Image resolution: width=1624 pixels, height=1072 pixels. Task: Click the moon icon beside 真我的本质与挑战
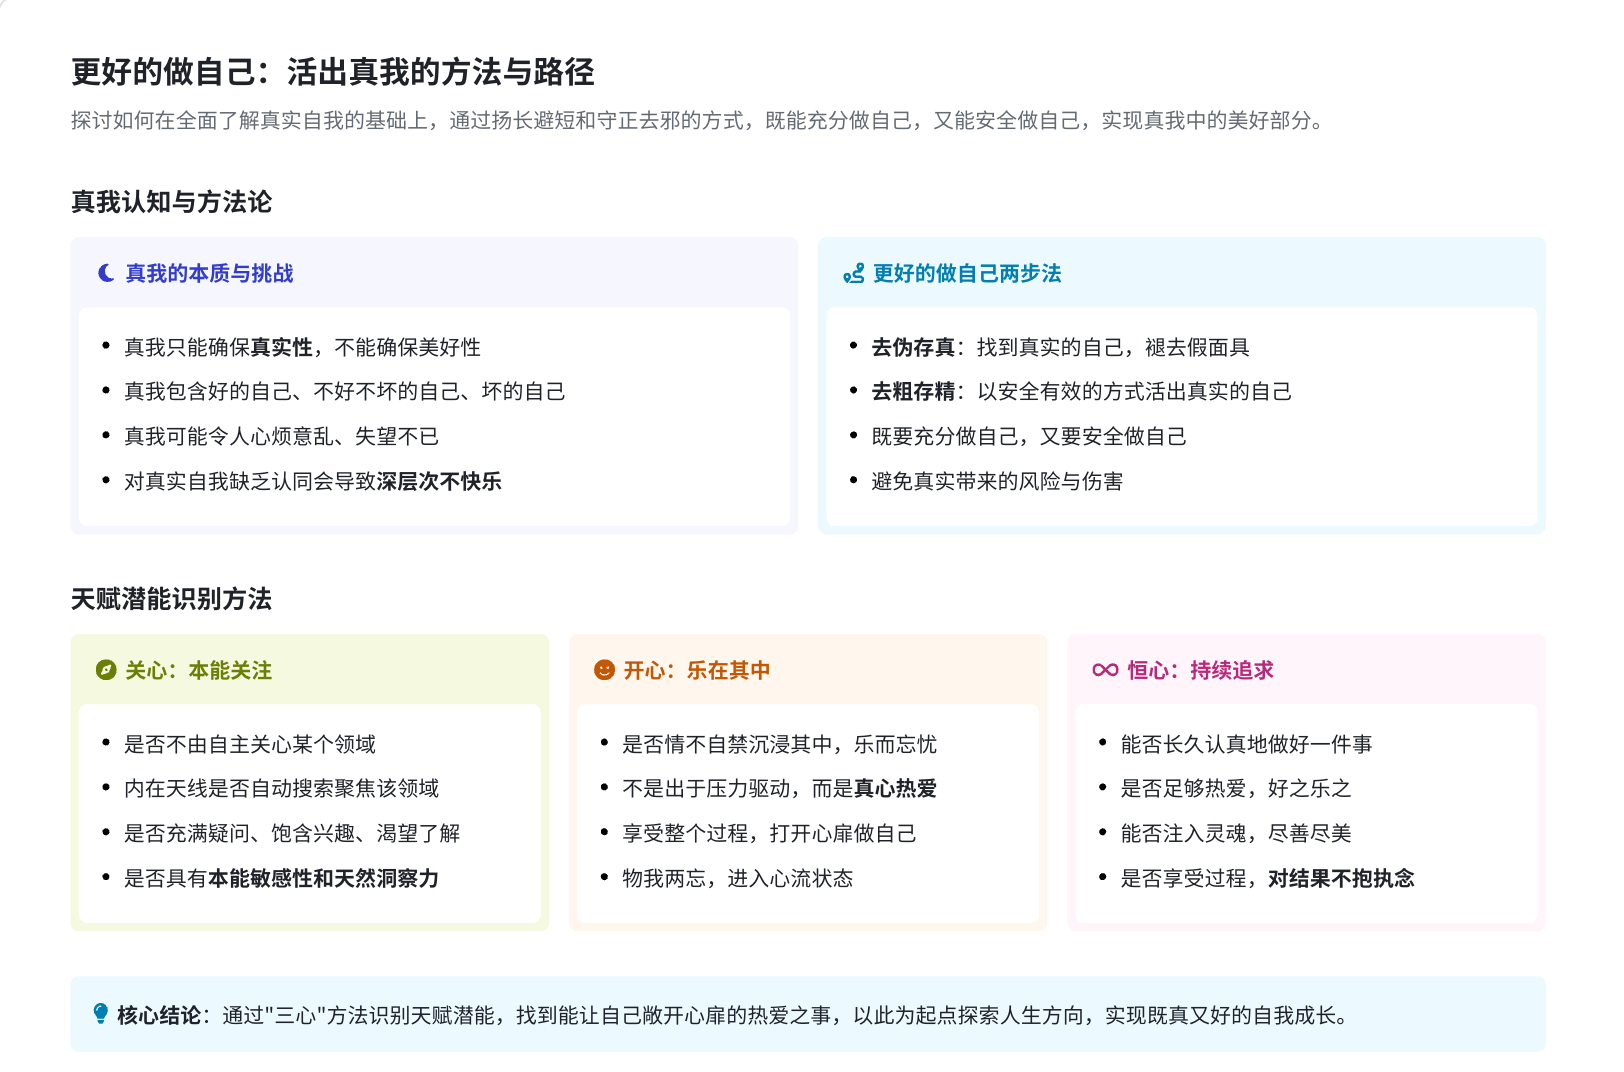[105, 273]
